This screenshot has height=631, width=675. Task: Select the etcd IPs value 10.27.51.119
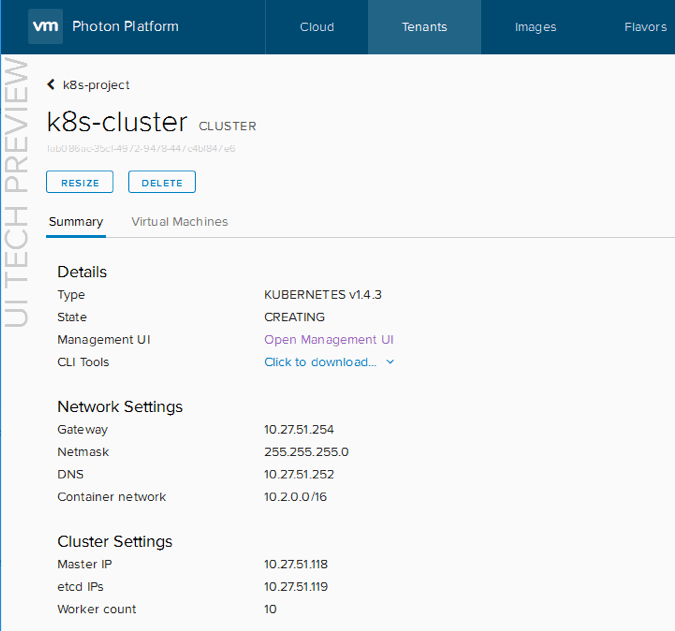296,587
